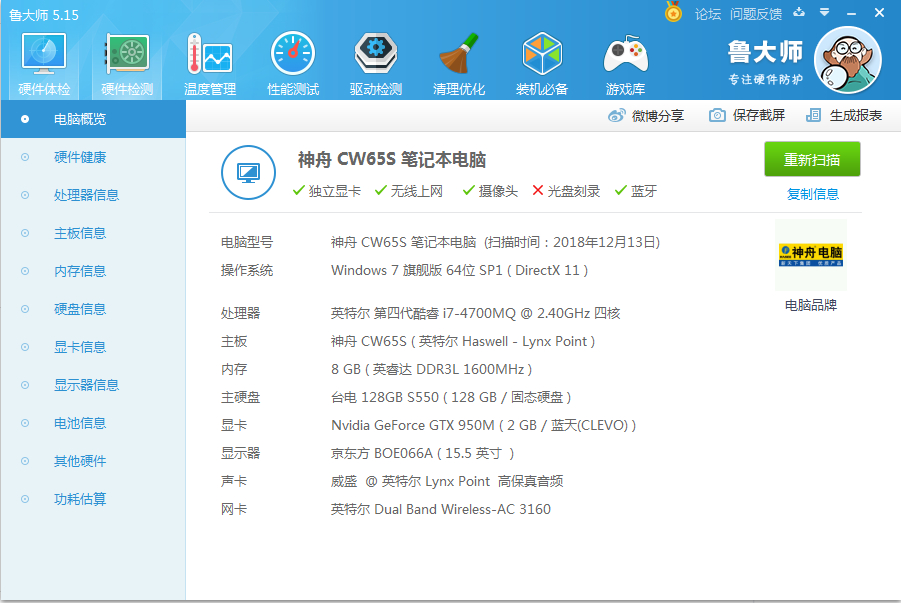Share via 微博分享 icon

click(616, 116)
